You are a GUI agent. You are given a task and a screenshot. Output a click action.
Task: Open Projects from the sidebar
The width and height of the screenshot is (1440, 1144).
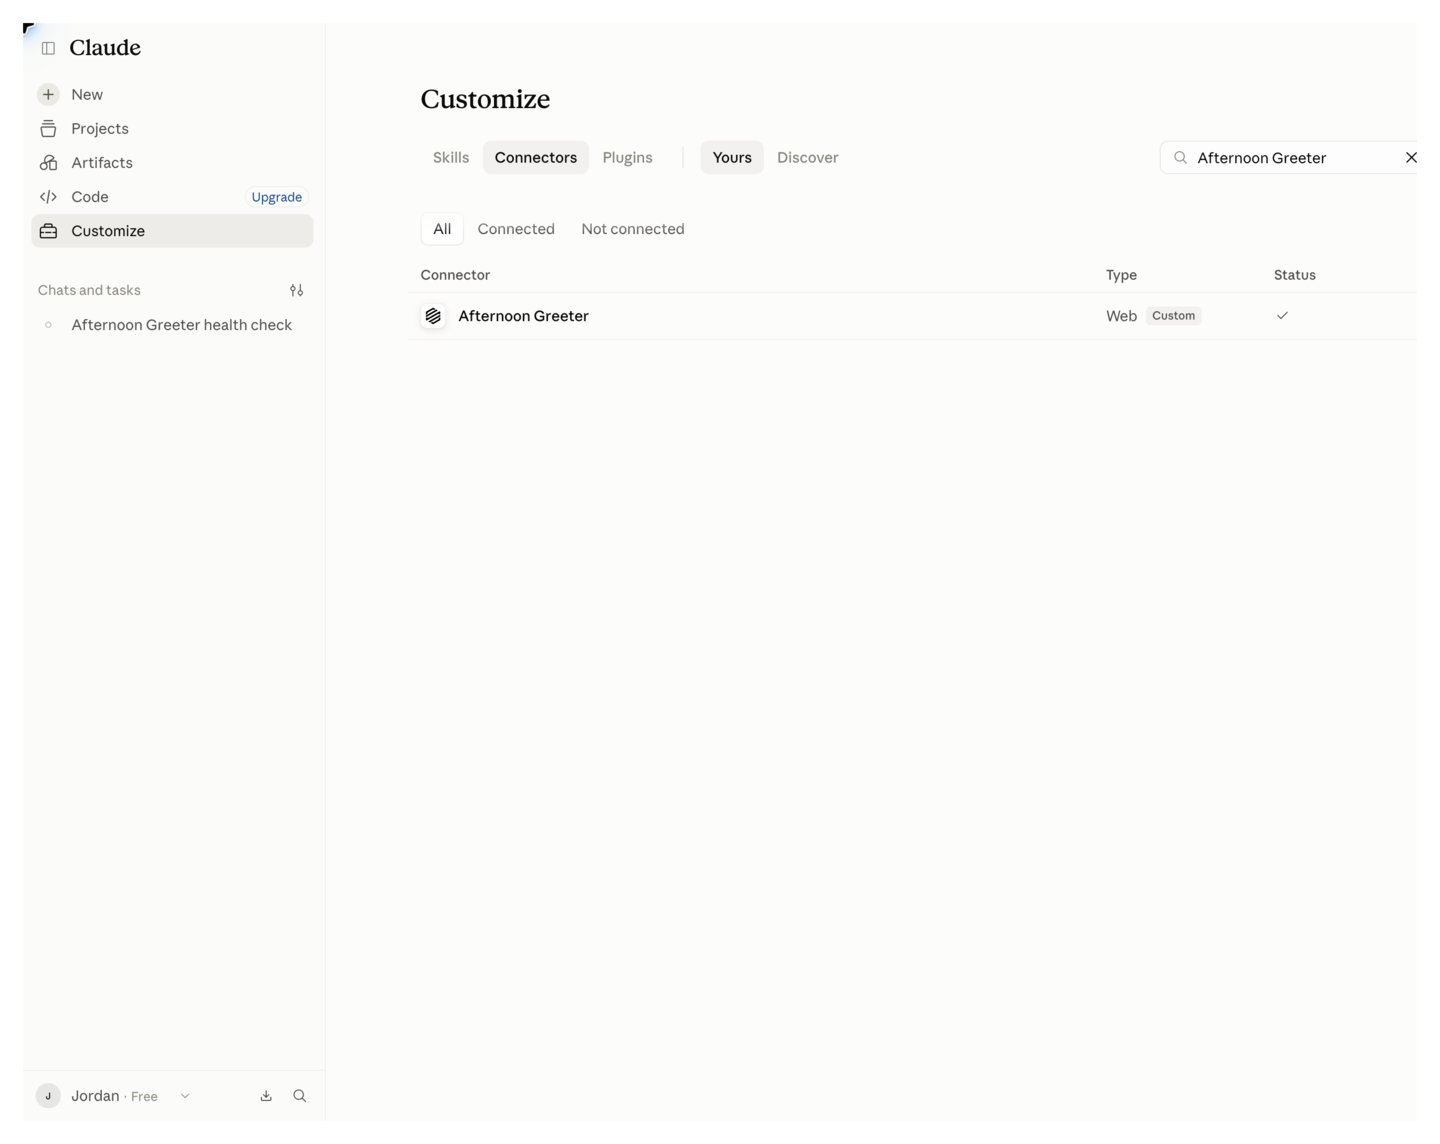click(x=172, y=128)
